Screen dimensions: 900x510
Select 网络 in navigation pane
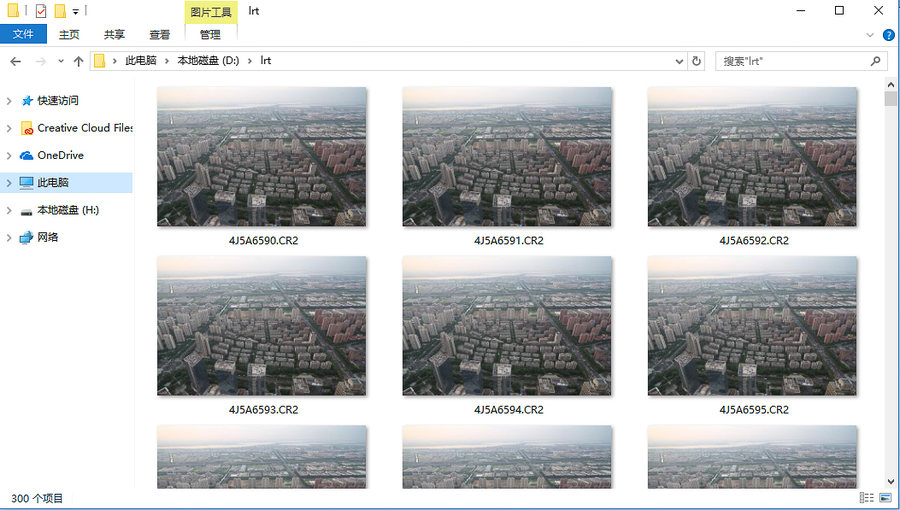click(x=48, y=237)
